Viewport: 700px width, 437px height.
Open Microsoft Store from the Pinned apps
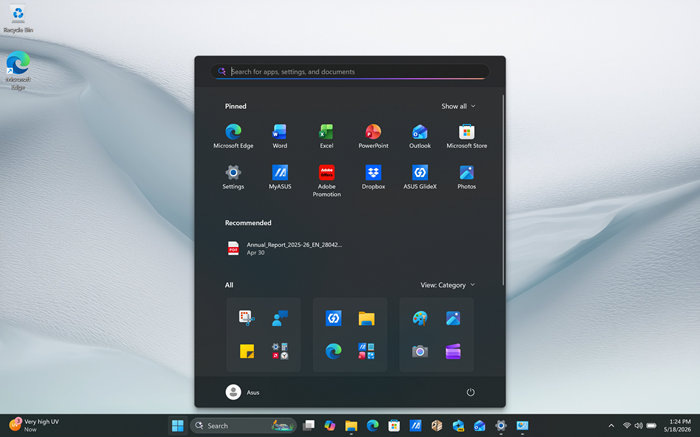[467, 136]
